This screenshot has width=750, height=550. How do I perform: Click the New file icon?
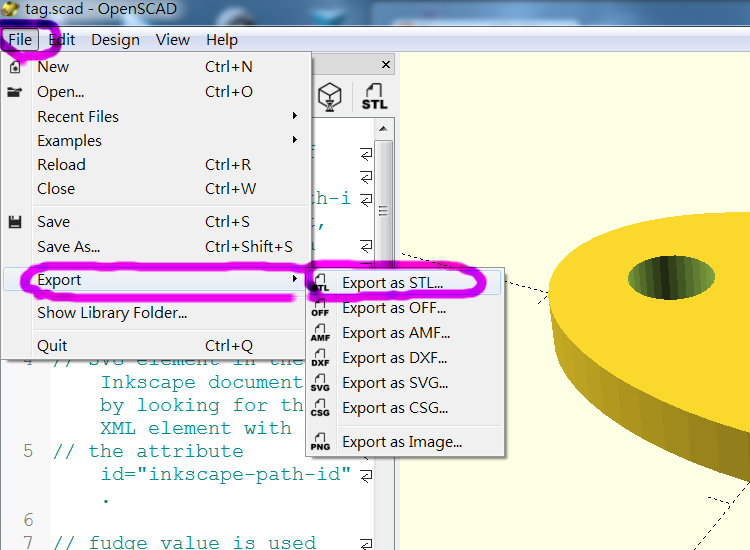click(x=15, y=67)
